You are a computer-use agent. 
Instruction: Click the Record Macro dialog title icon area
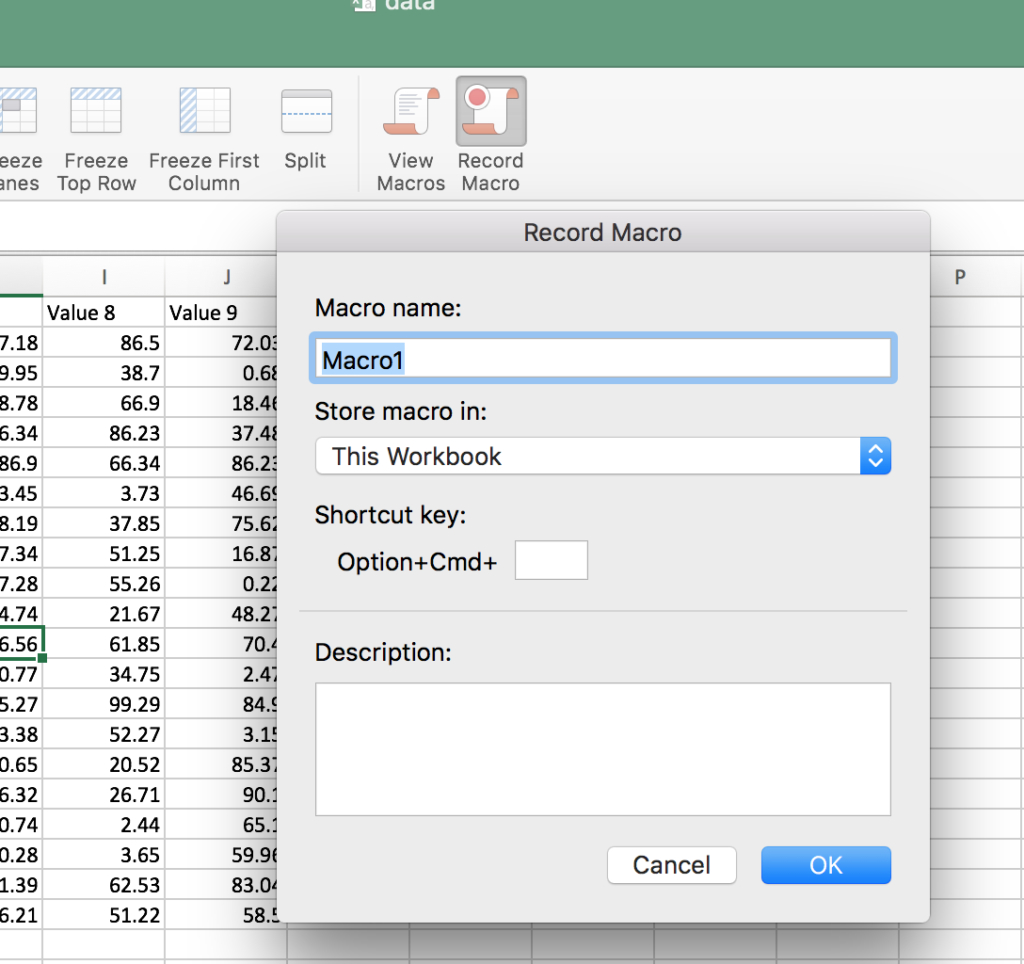coord(602,232)
